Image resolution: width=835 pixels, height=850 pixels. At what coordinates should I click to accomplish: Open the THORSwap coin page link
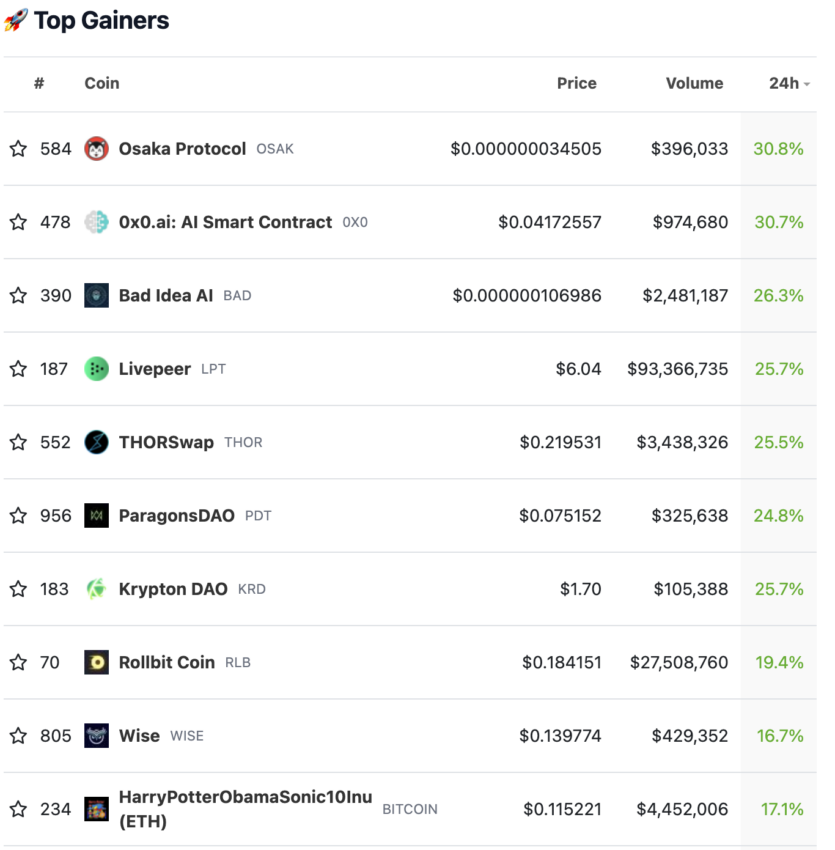tap(166, 442)
